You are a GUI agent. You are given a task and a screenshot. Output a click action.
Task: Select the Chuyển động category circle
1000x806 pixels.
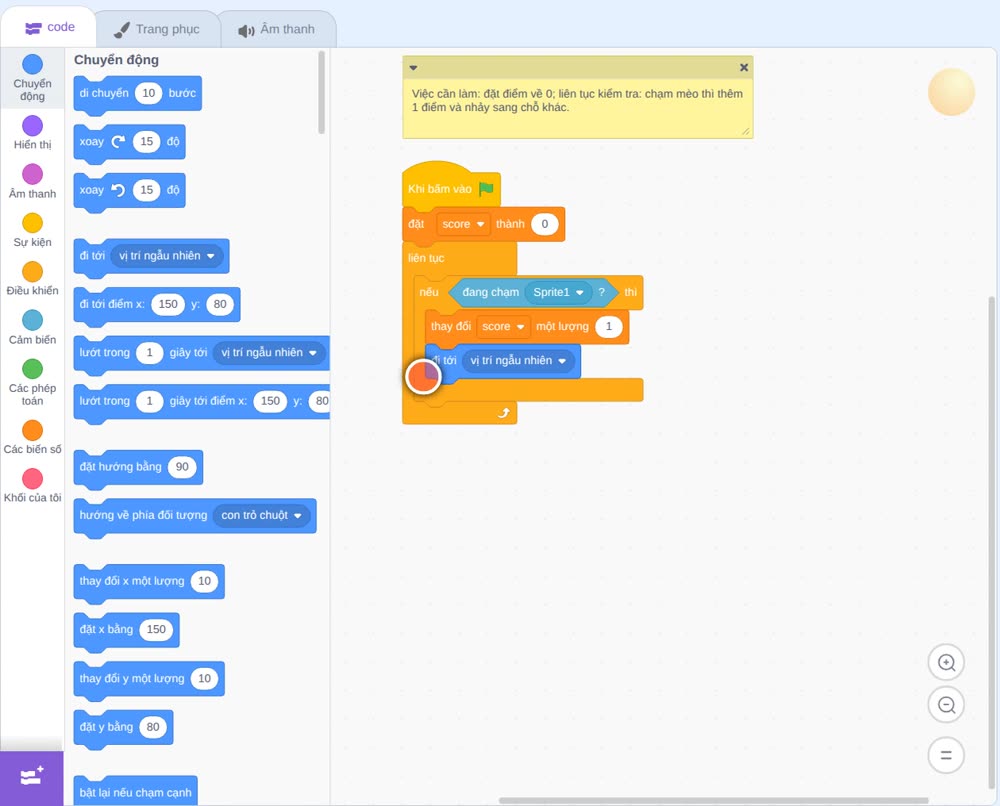(33, 64)
